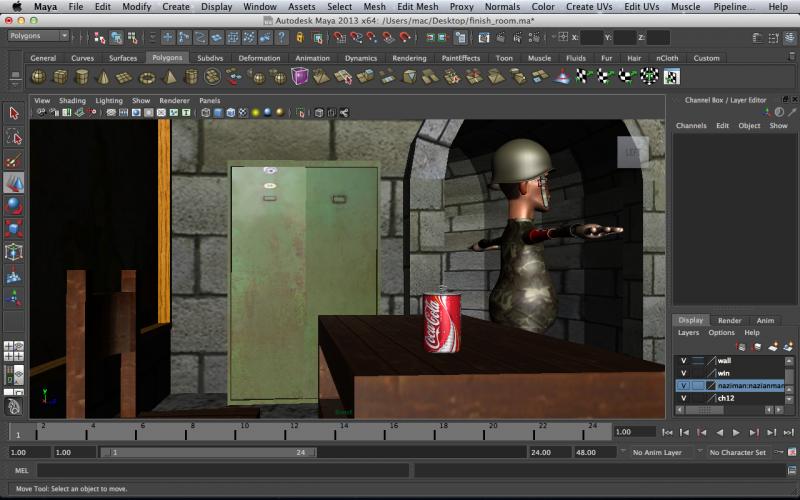Screen dimensions: 800x500
Task: Create a polygon sphere from the shelf
Action: point(38,77)
